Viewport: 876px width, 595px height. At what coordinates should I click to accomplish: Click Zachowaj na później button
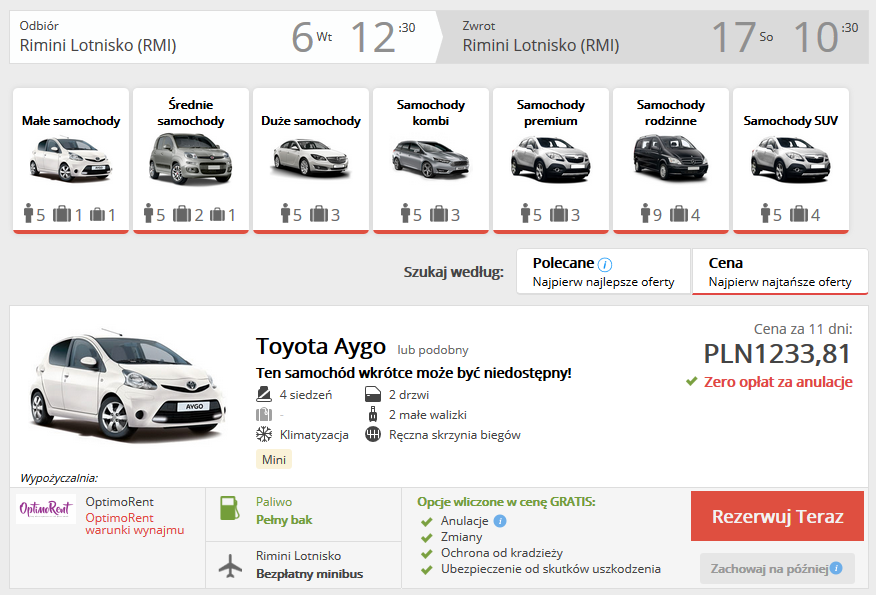pyautogui.click(x=777, y=569)
